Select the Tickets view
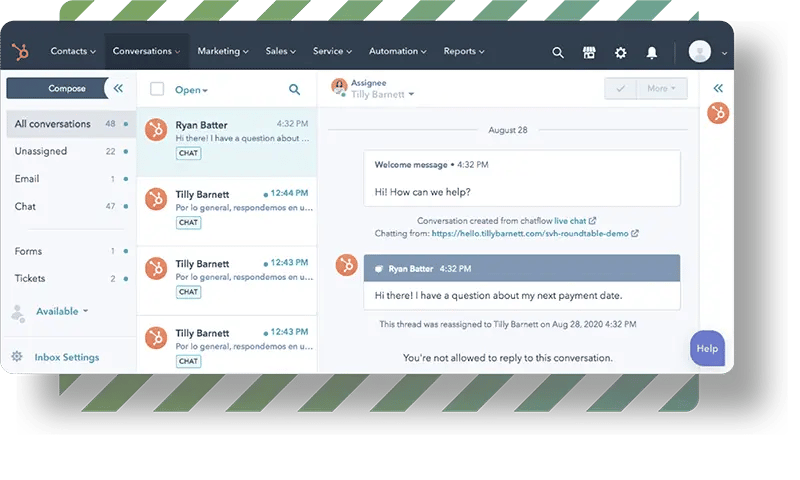800x480 pixels. click(71, 279)
